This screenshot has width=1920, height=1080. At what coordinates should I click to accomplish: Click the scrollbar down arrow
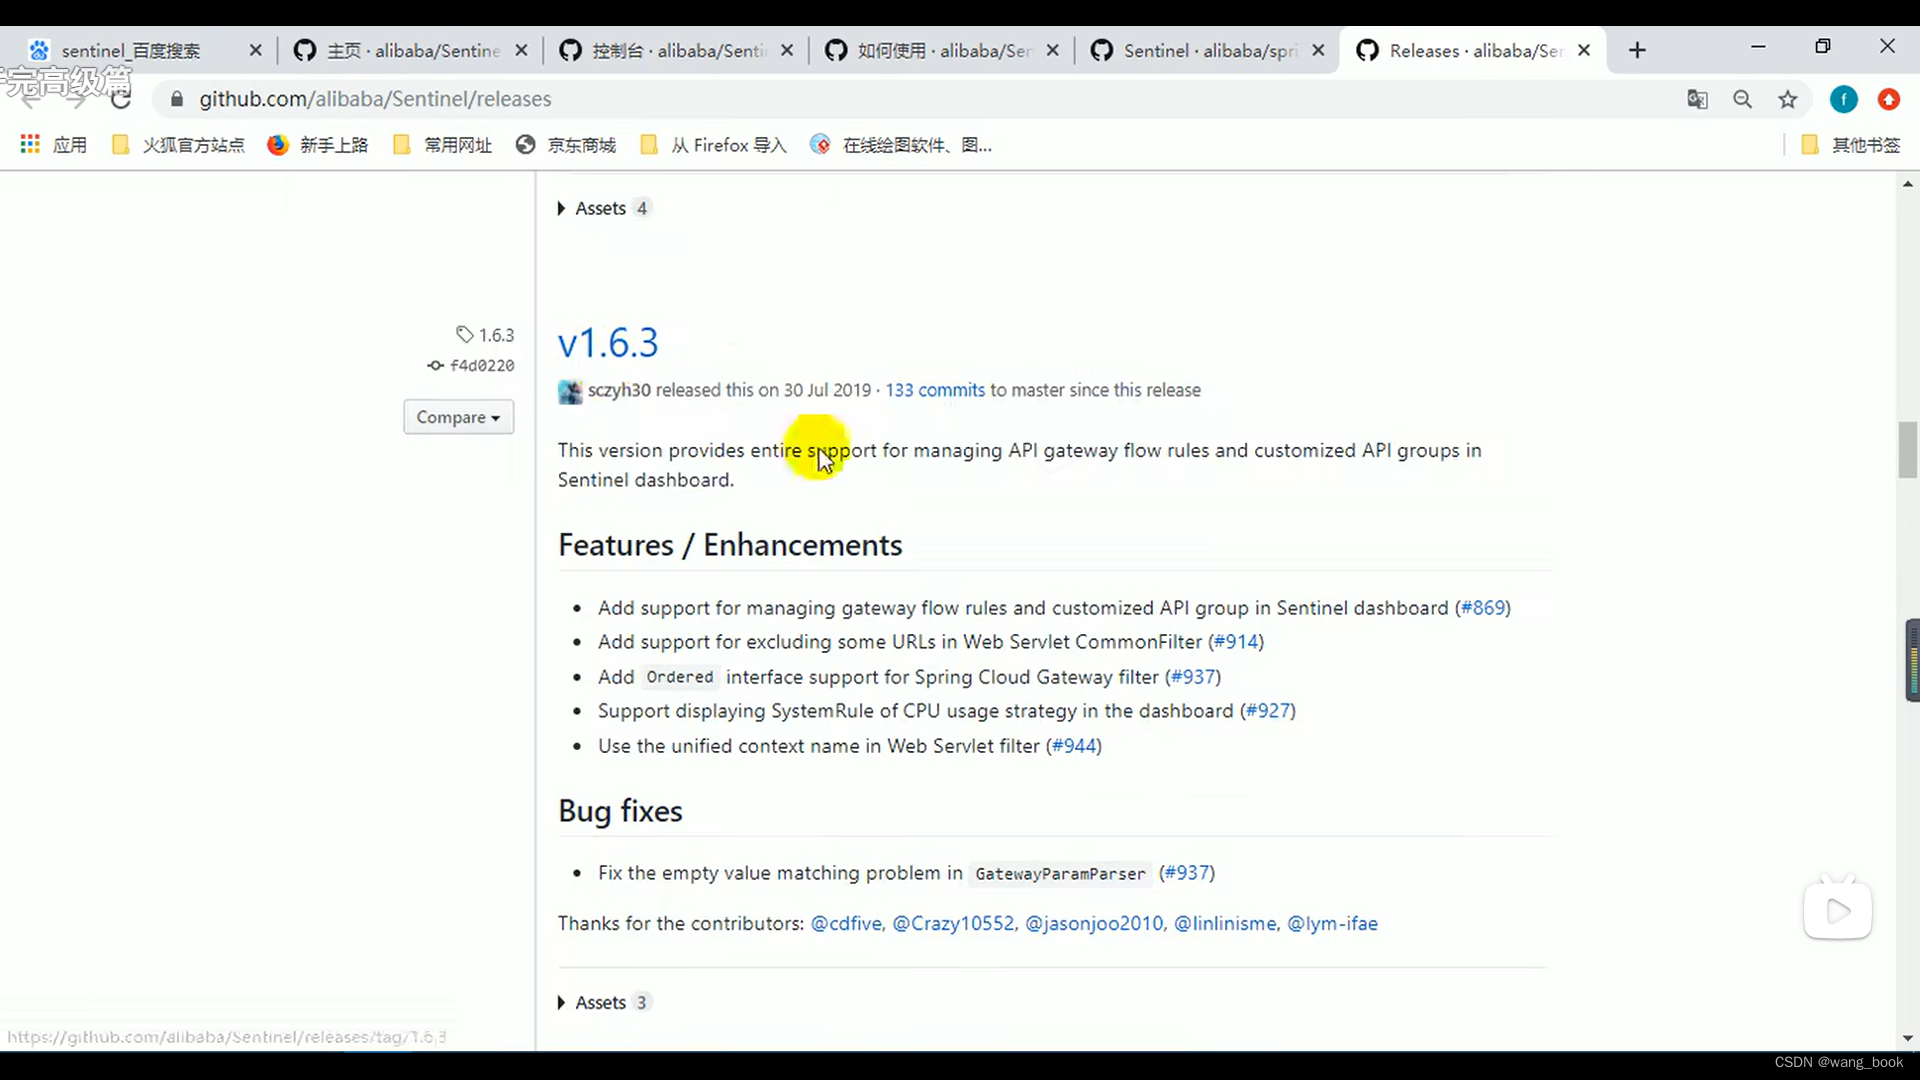click(1908, 1039)
